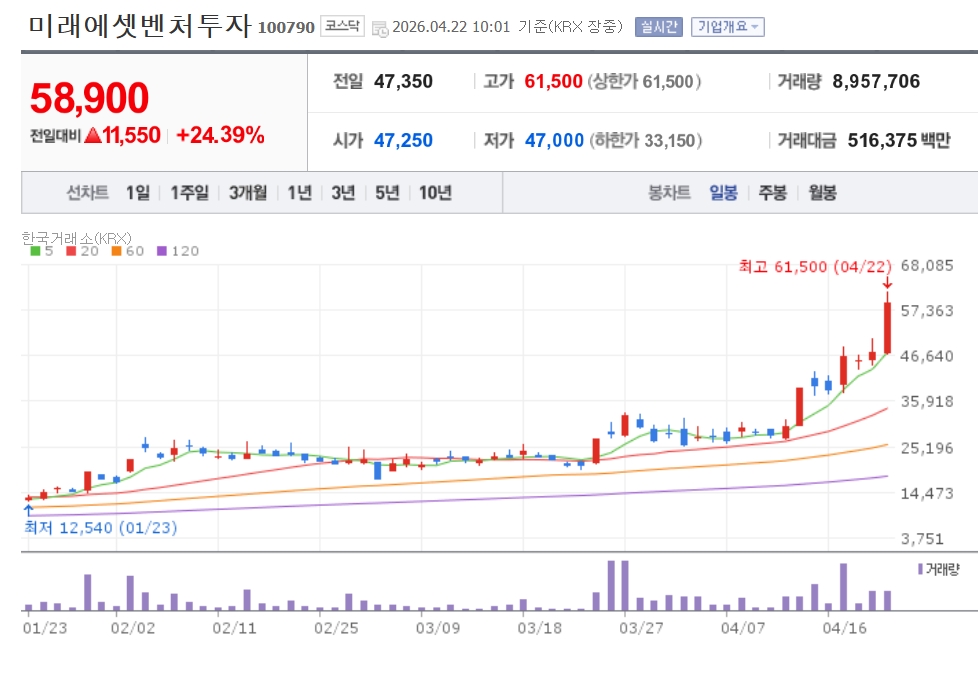This screenshot has height=677, width=978.
Task: Click the purple 거래량 volume legend icon
Action: [x=920, y=569]
